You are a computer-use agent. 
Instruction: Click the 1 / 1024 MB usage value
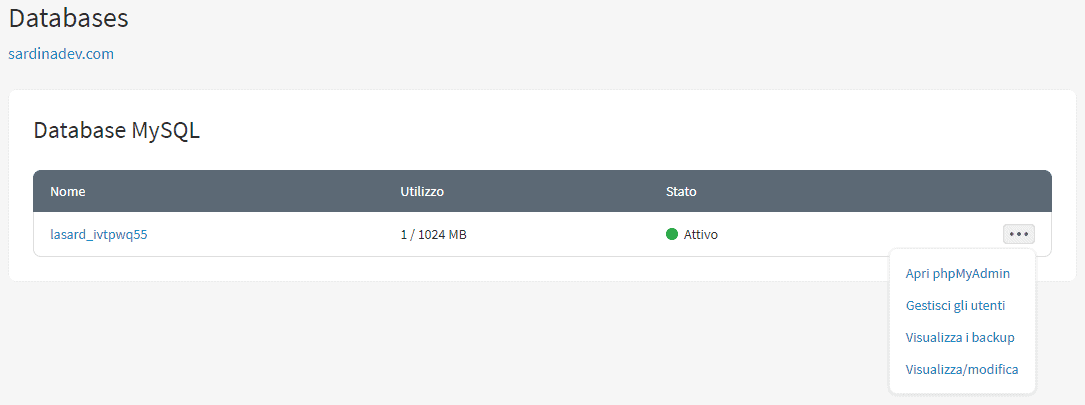coord(433,235)
